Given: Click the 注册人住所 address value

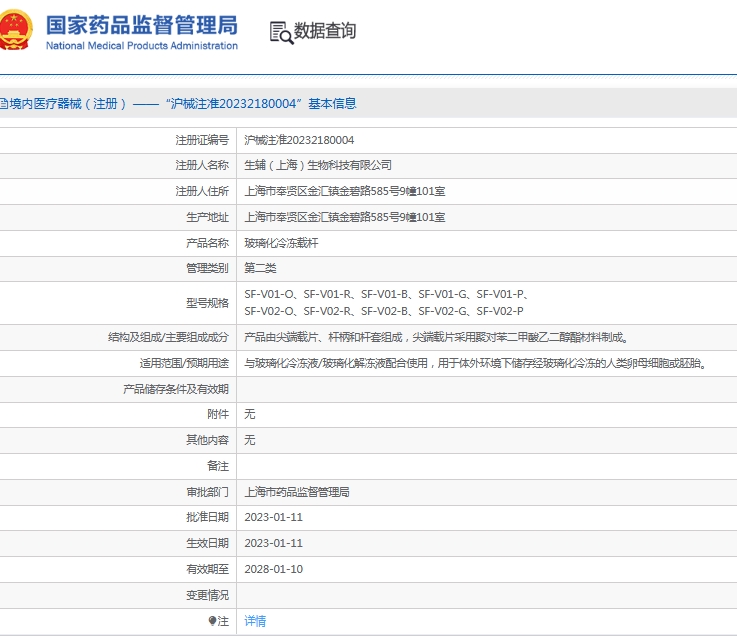Looking at the screenshot, I should 345,191.
